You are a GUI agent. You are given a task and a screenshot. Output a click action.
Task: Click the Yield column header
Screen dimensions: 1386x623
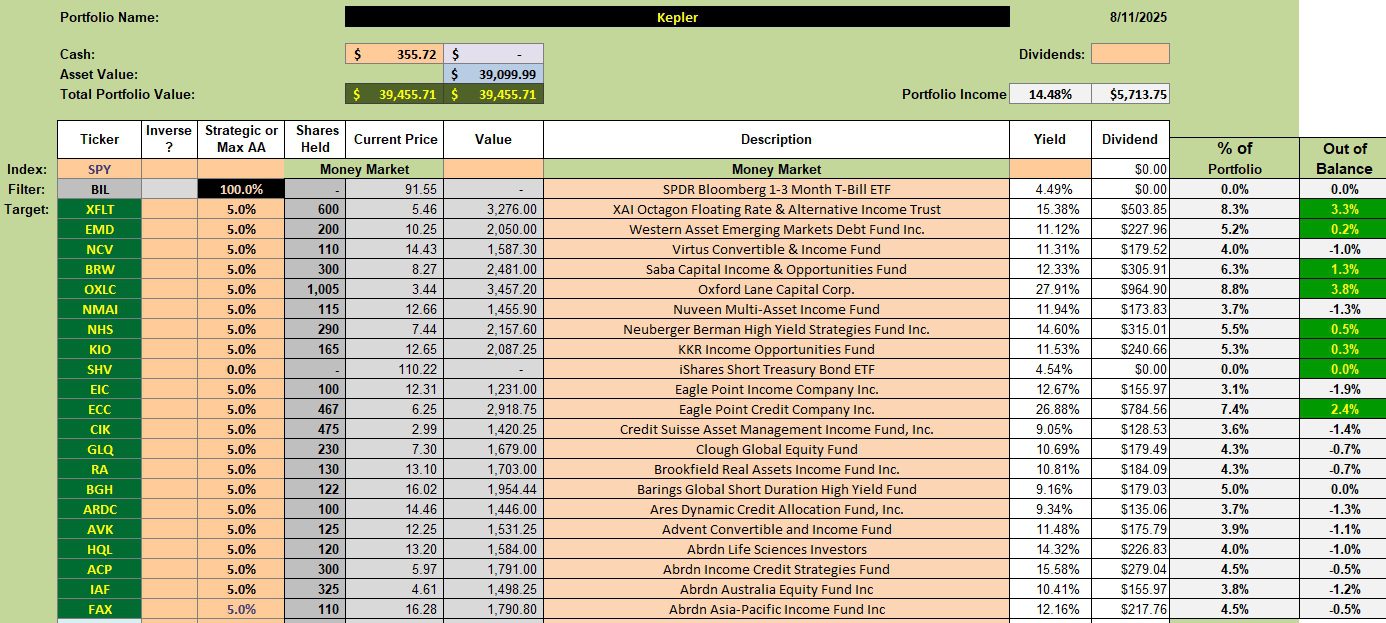pos(1050,139)
